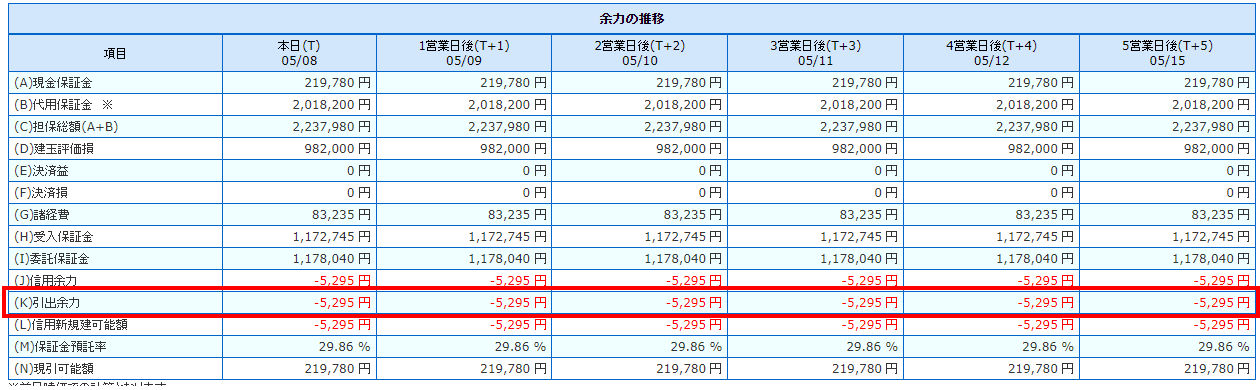Viewport: 1260px width, 390px height.
Task: Click the 5営業日後(T+5) 05/15 column header
Action: (1167, 53)
